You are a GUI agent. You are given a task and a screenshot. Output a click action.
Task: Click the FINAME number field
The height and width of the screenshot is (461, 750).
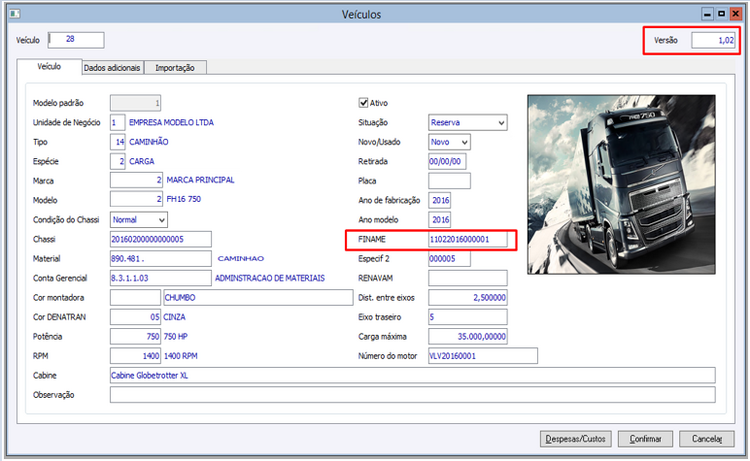(468, 239)
